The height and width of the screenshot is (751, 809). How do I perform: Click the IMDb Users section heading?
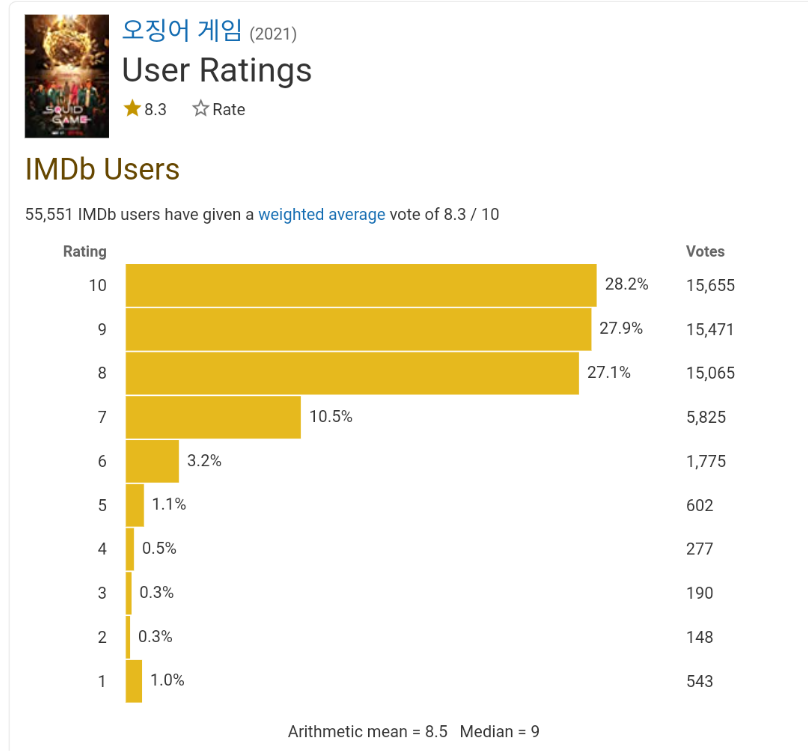pos(102,169)
